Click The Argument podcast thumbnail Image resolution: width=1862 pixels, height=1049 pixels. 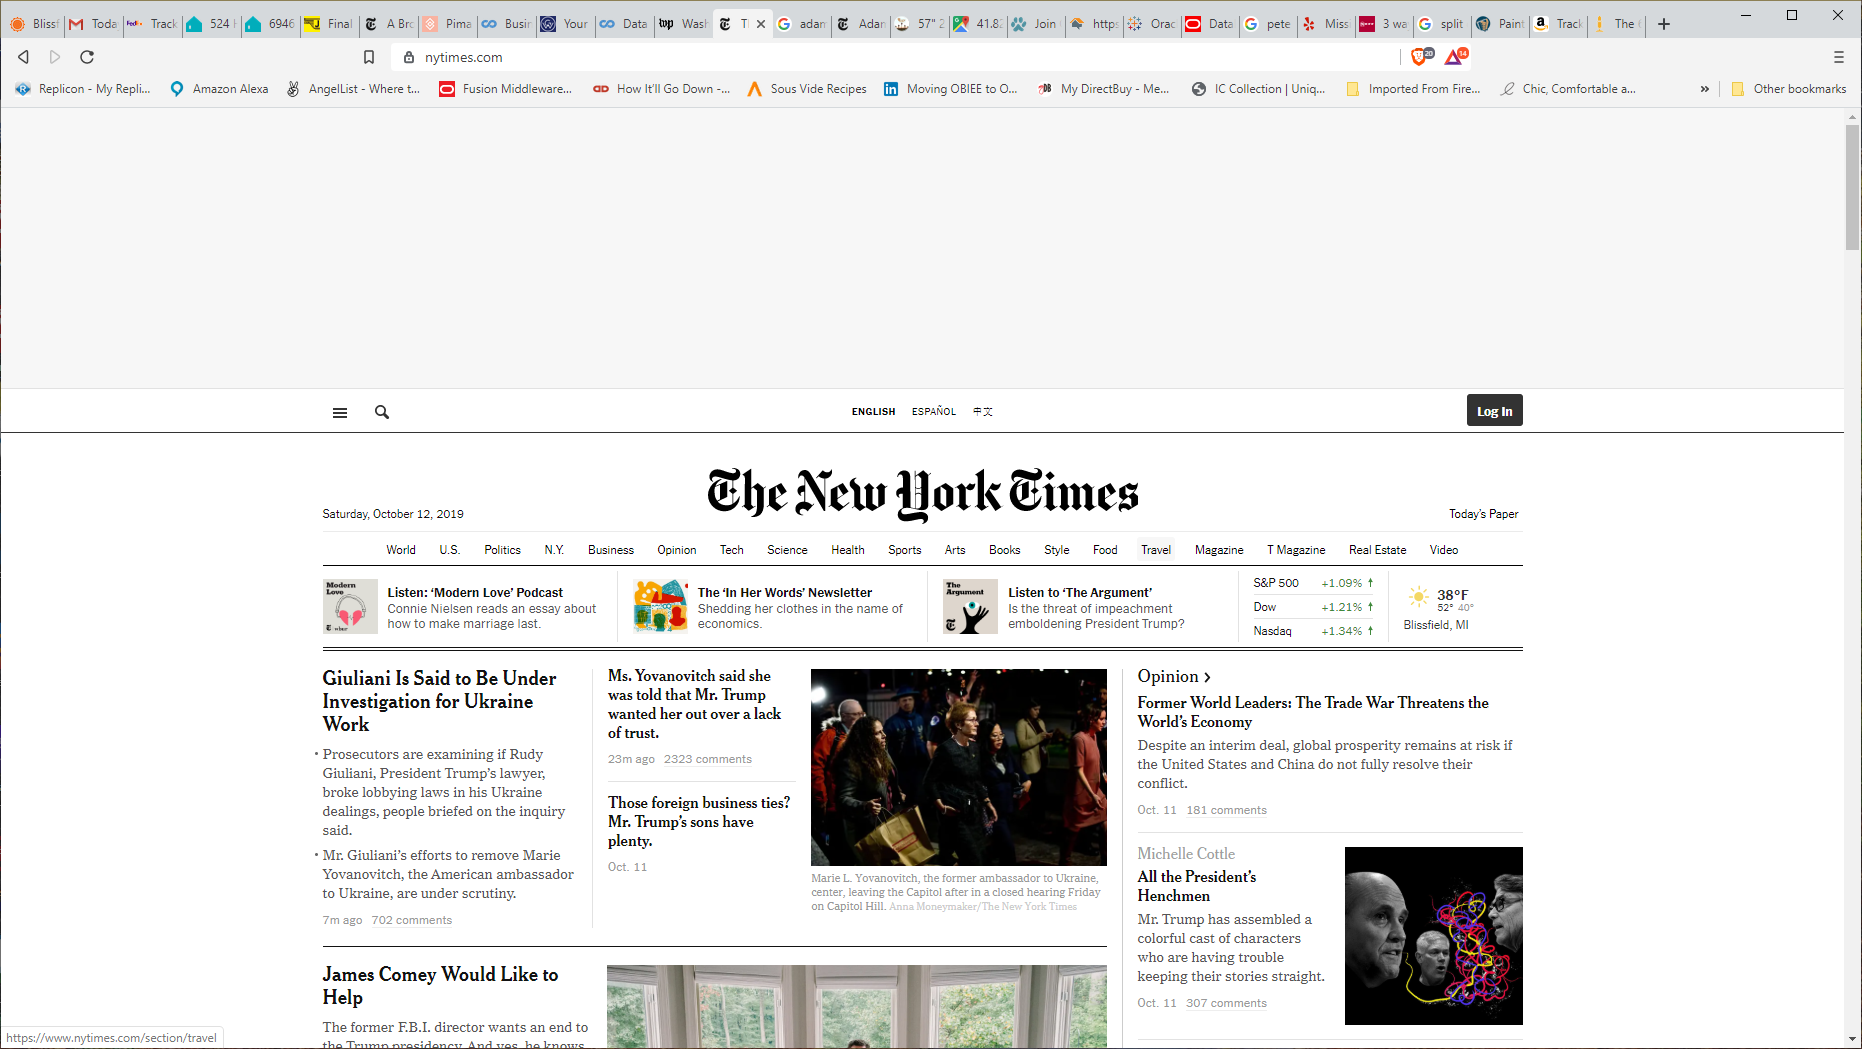[971, 606]
